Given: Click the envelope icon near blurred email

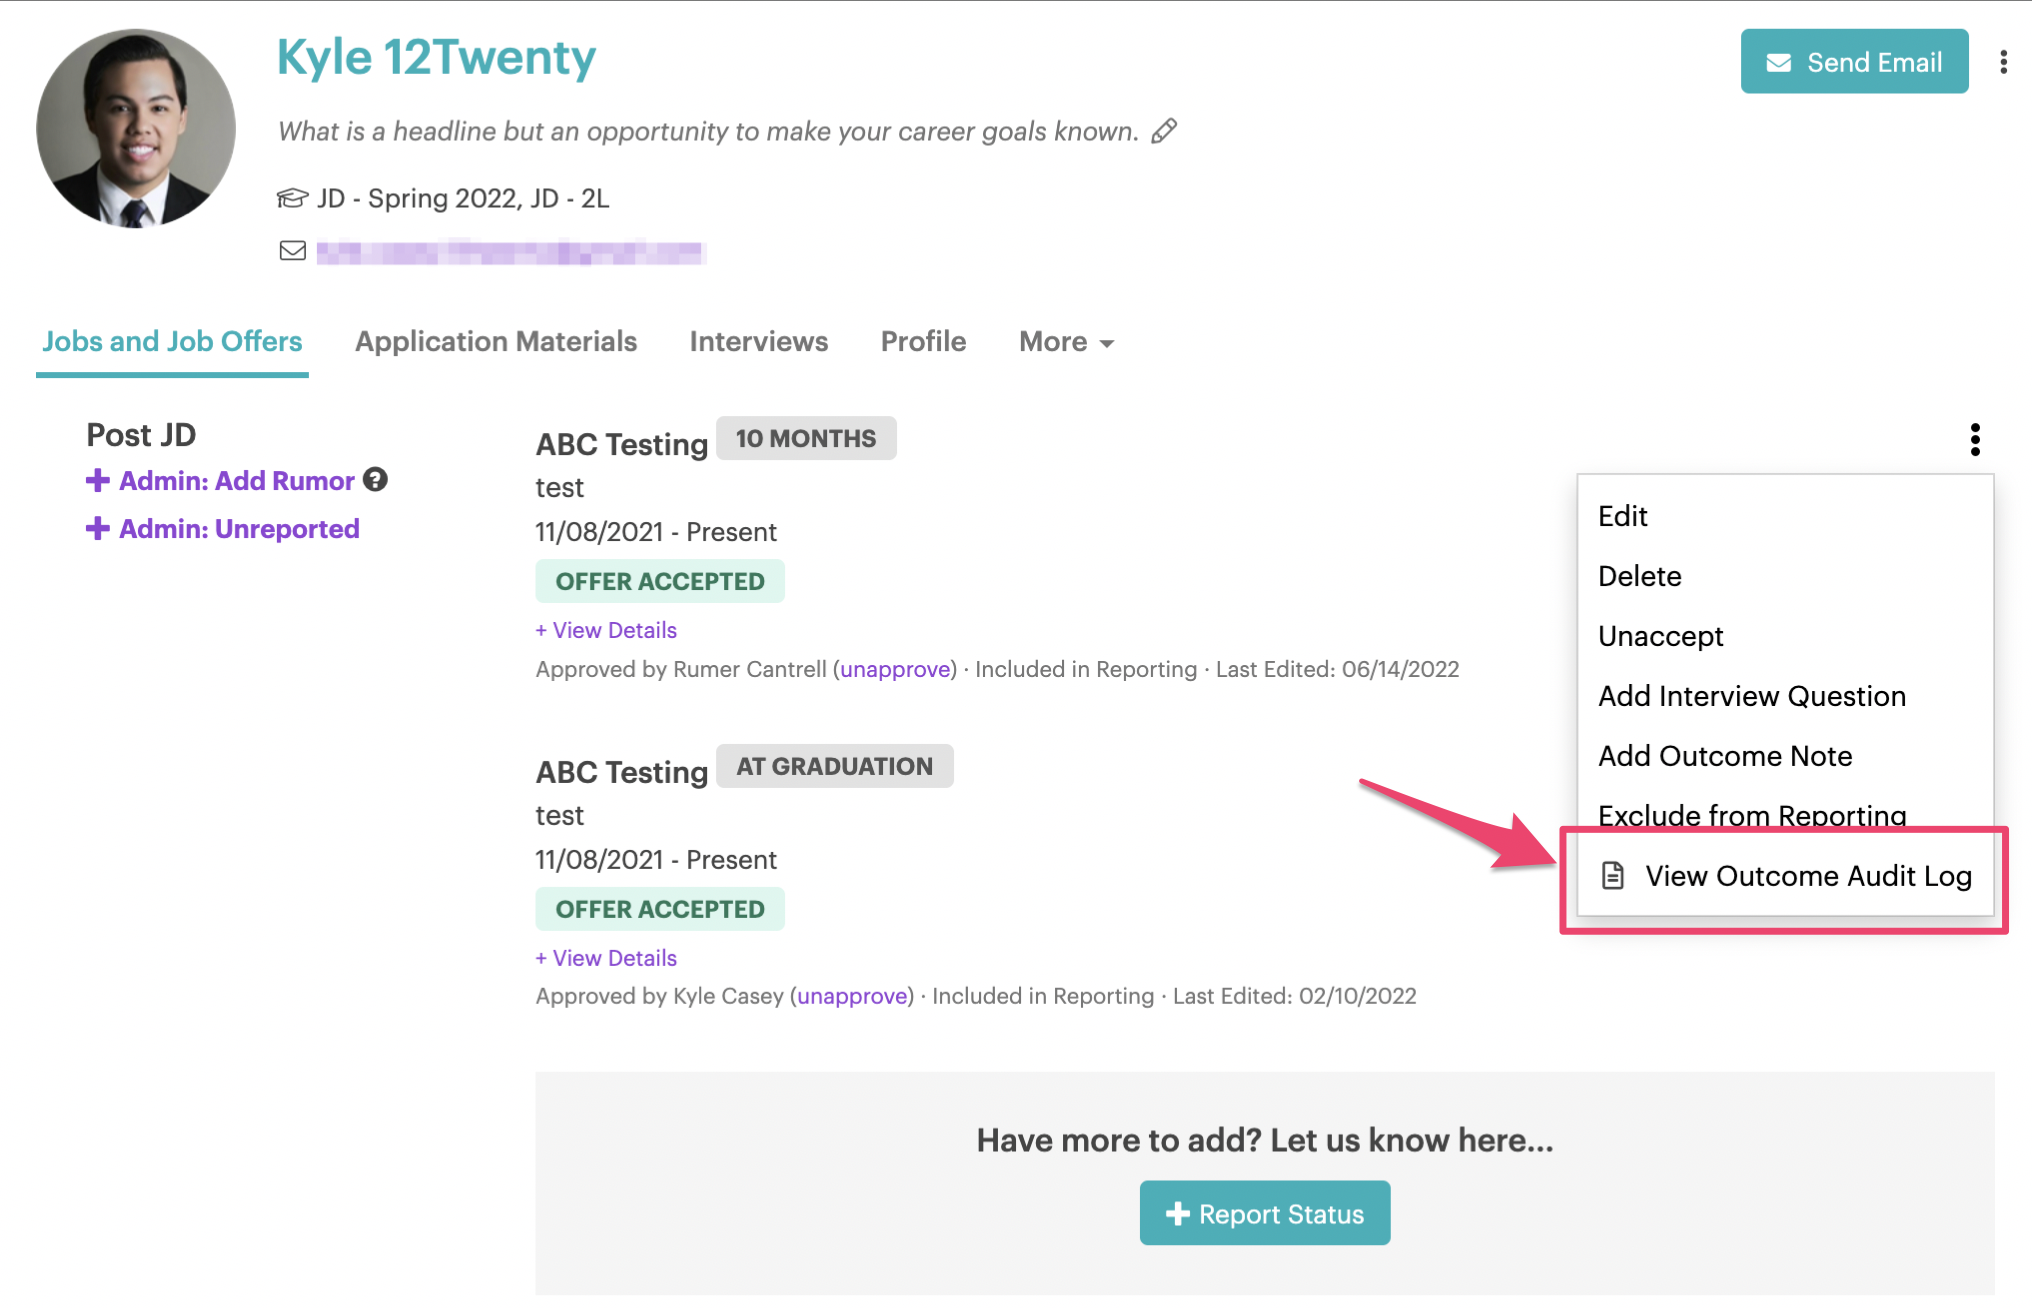Looking at the screenshot, I should [x=292, y=251].
